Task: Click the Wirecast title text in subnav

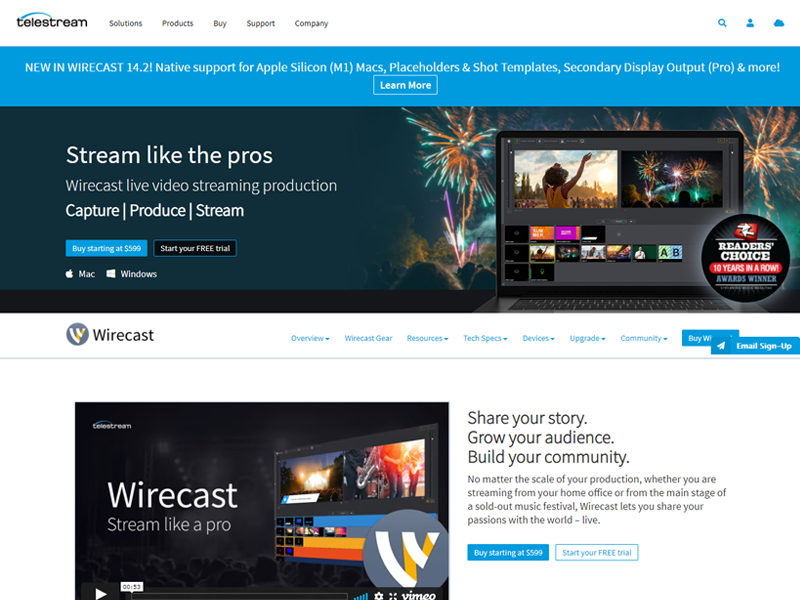Action: pyautogui.click(x=123, y=335)
